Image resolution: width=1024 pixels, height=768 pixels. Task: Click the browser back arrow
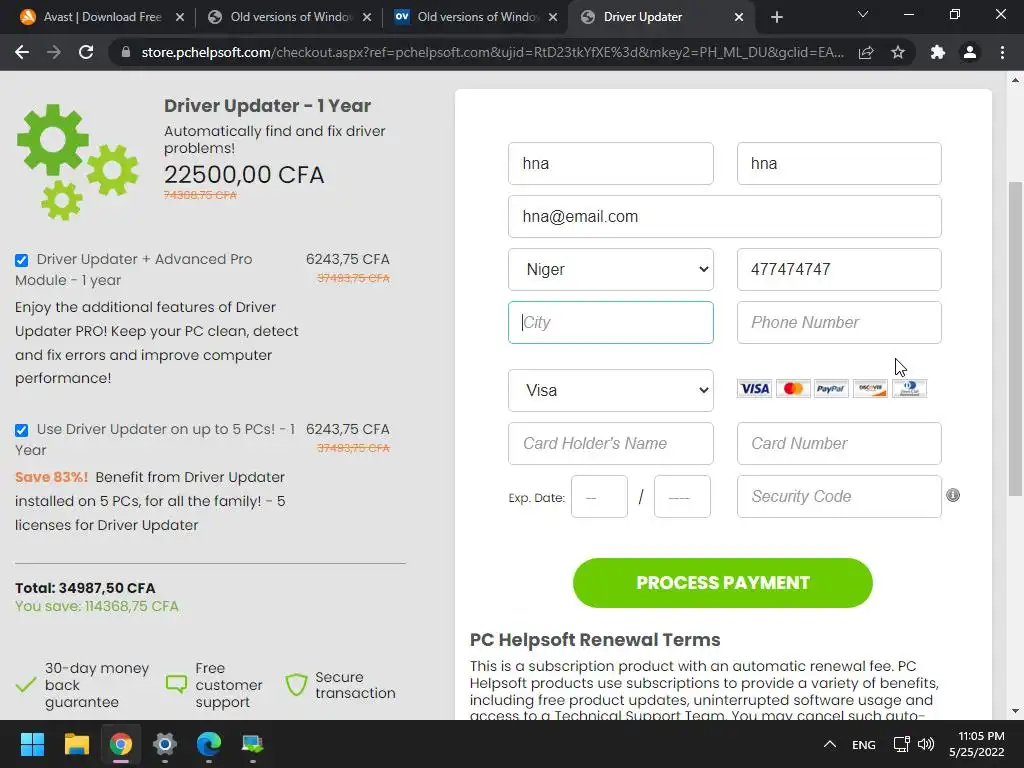(22, 52)
